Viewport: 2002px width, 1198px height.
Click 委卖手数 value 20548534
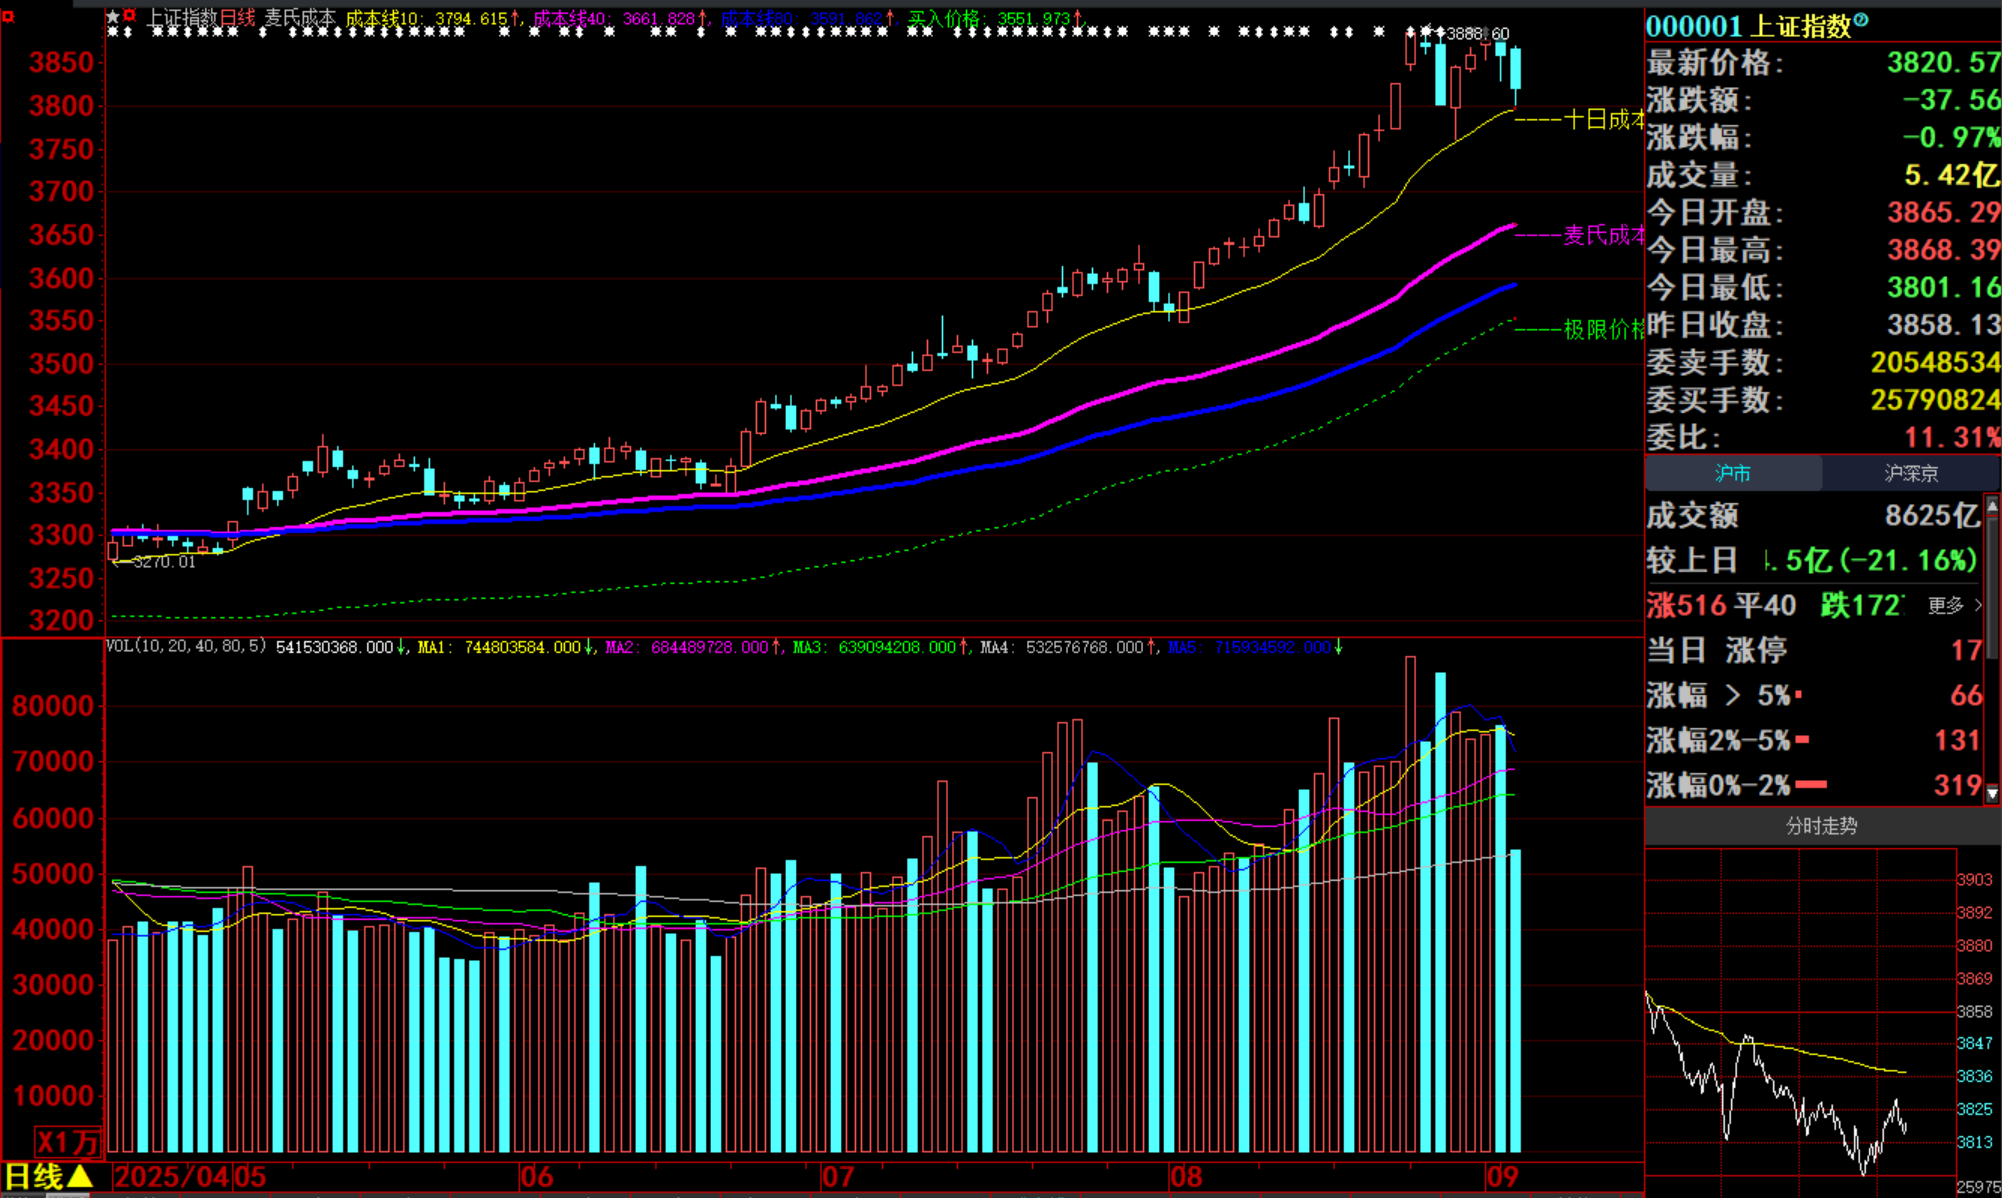coord(1935,362)
